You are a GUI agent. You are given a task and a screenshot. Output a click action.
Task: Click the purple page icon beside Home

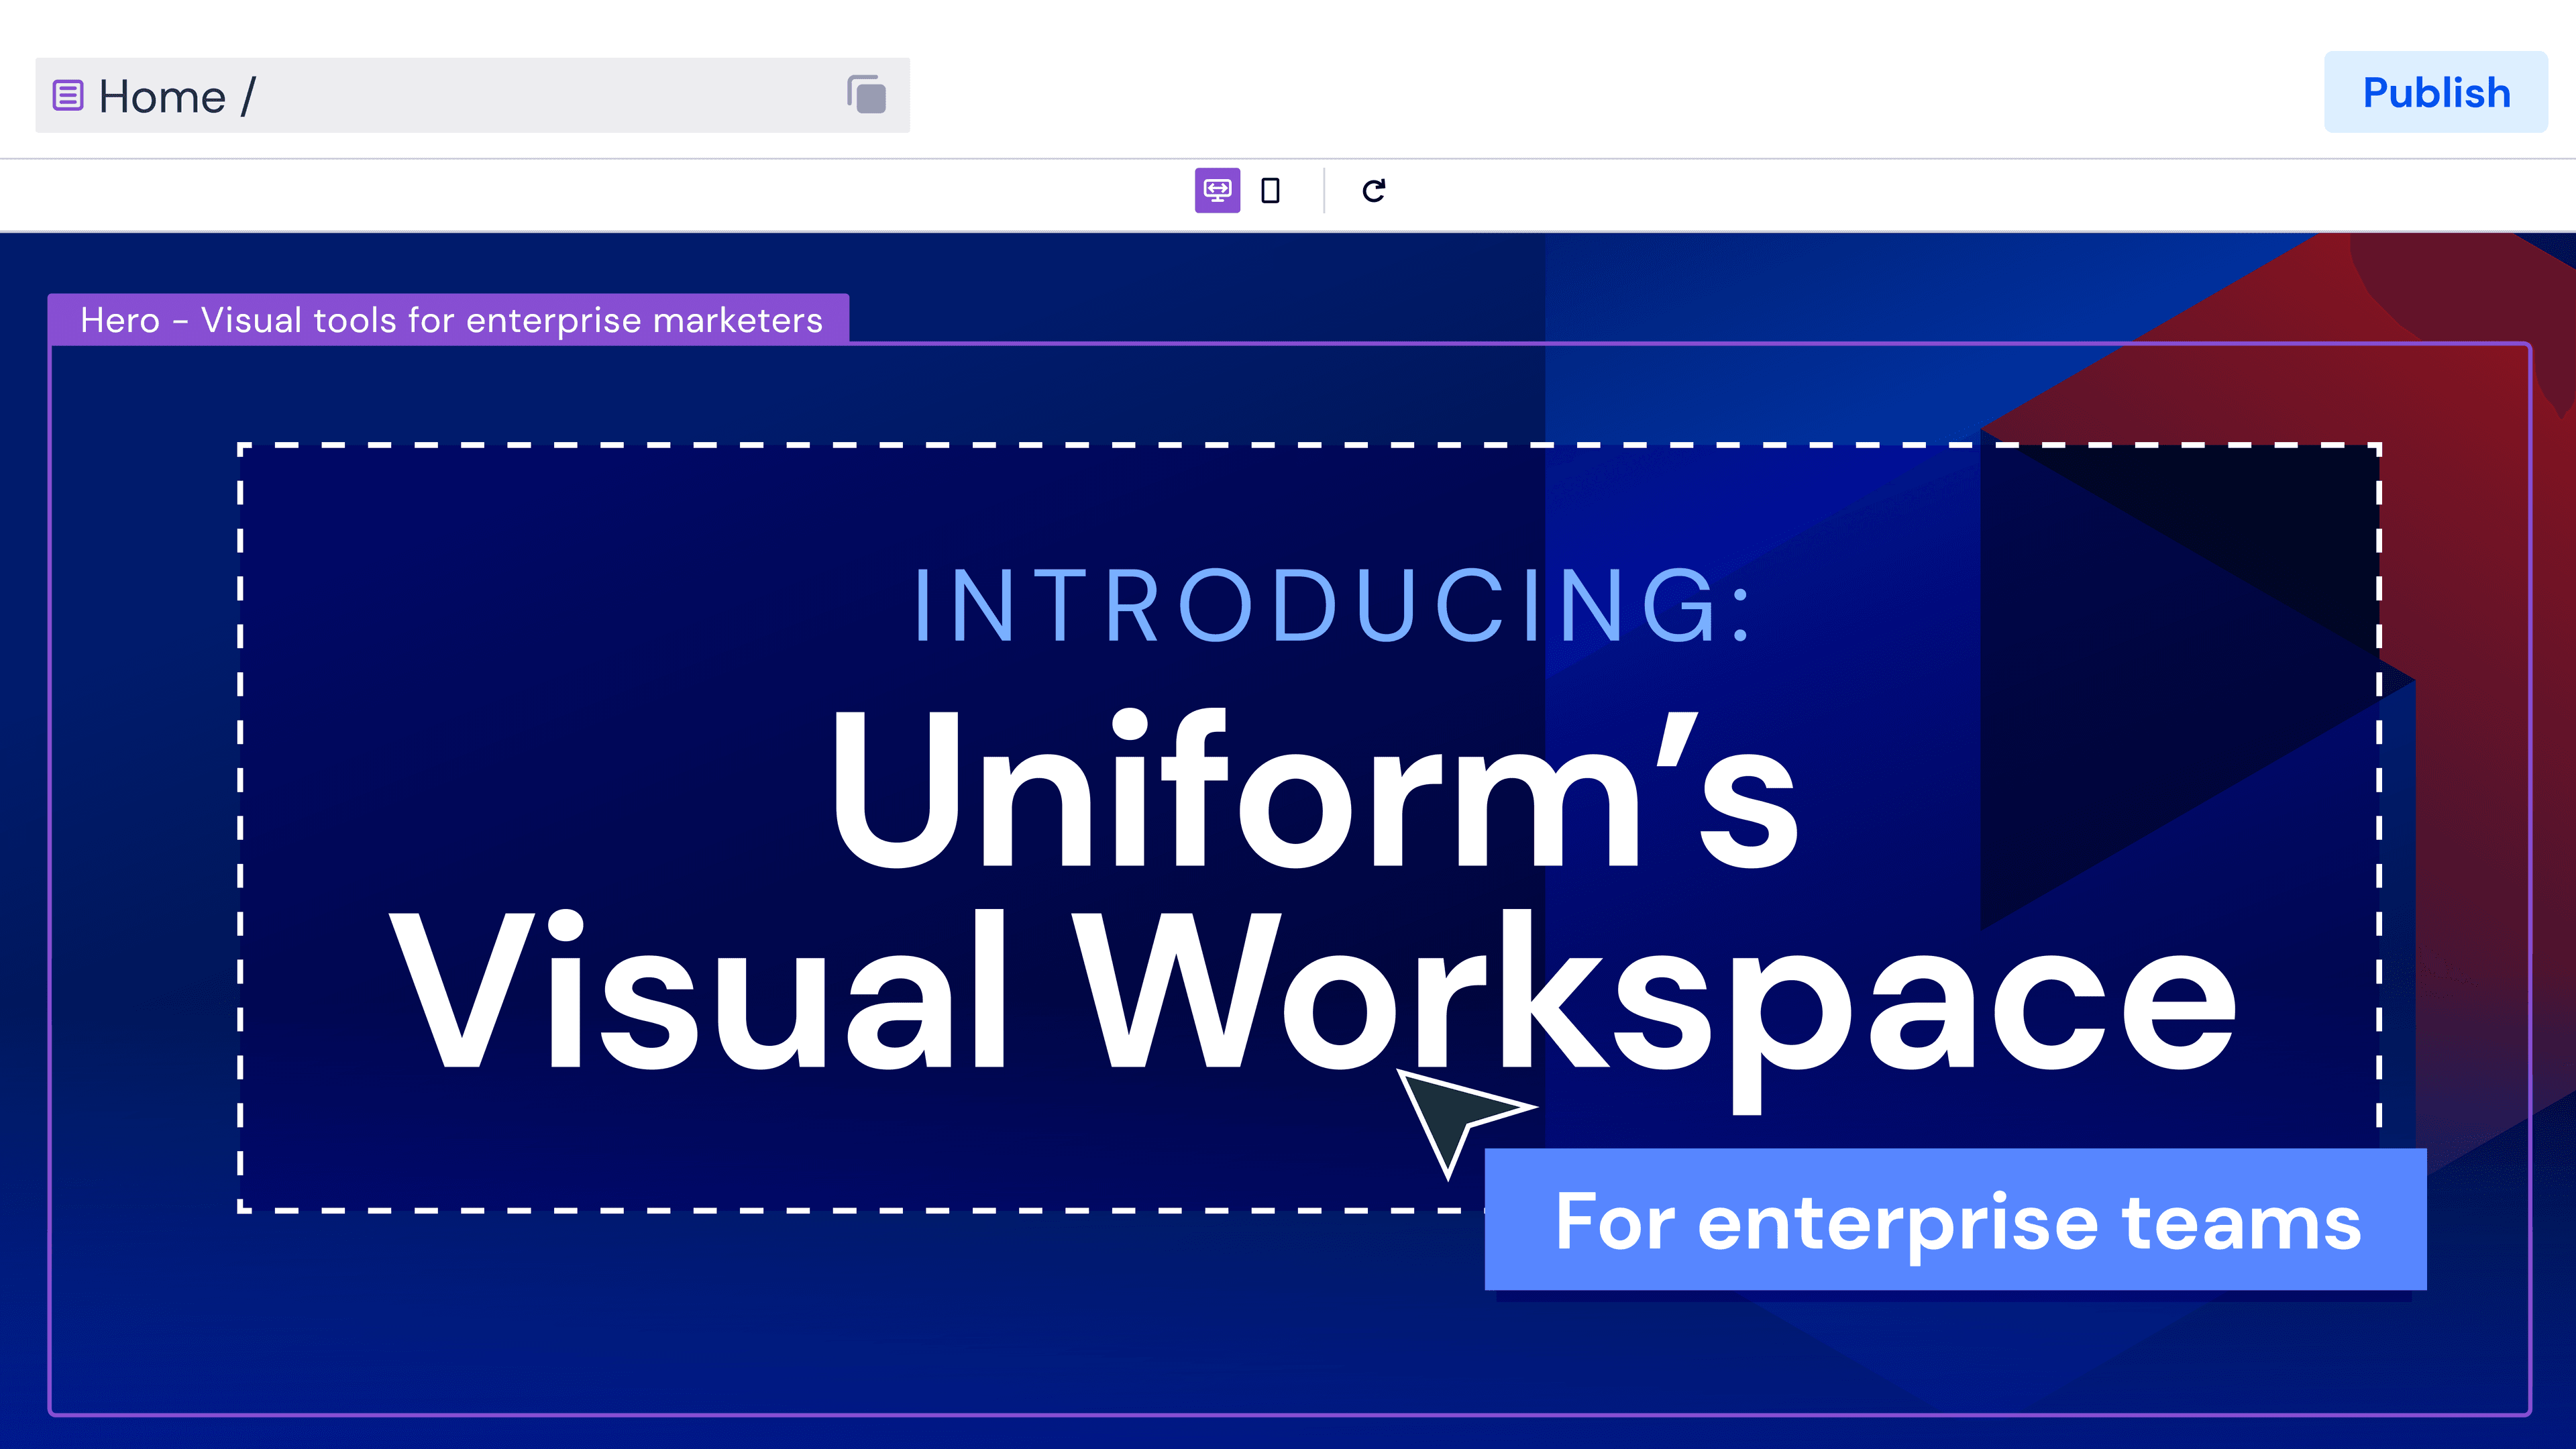click(x=67, y=96)
